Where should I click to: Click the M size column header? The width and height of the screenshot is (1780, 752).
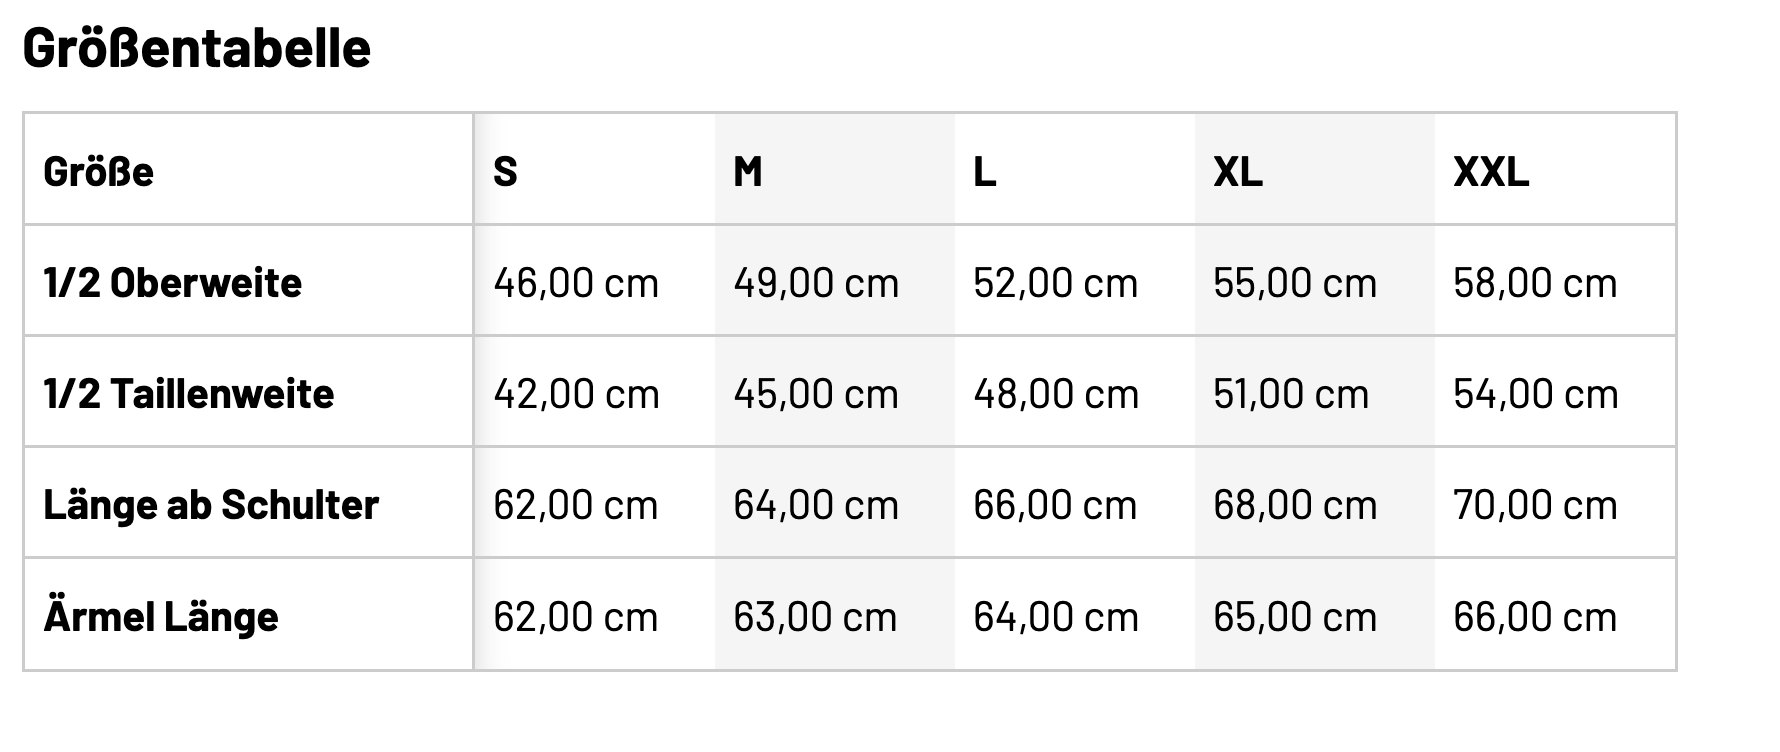748,172
